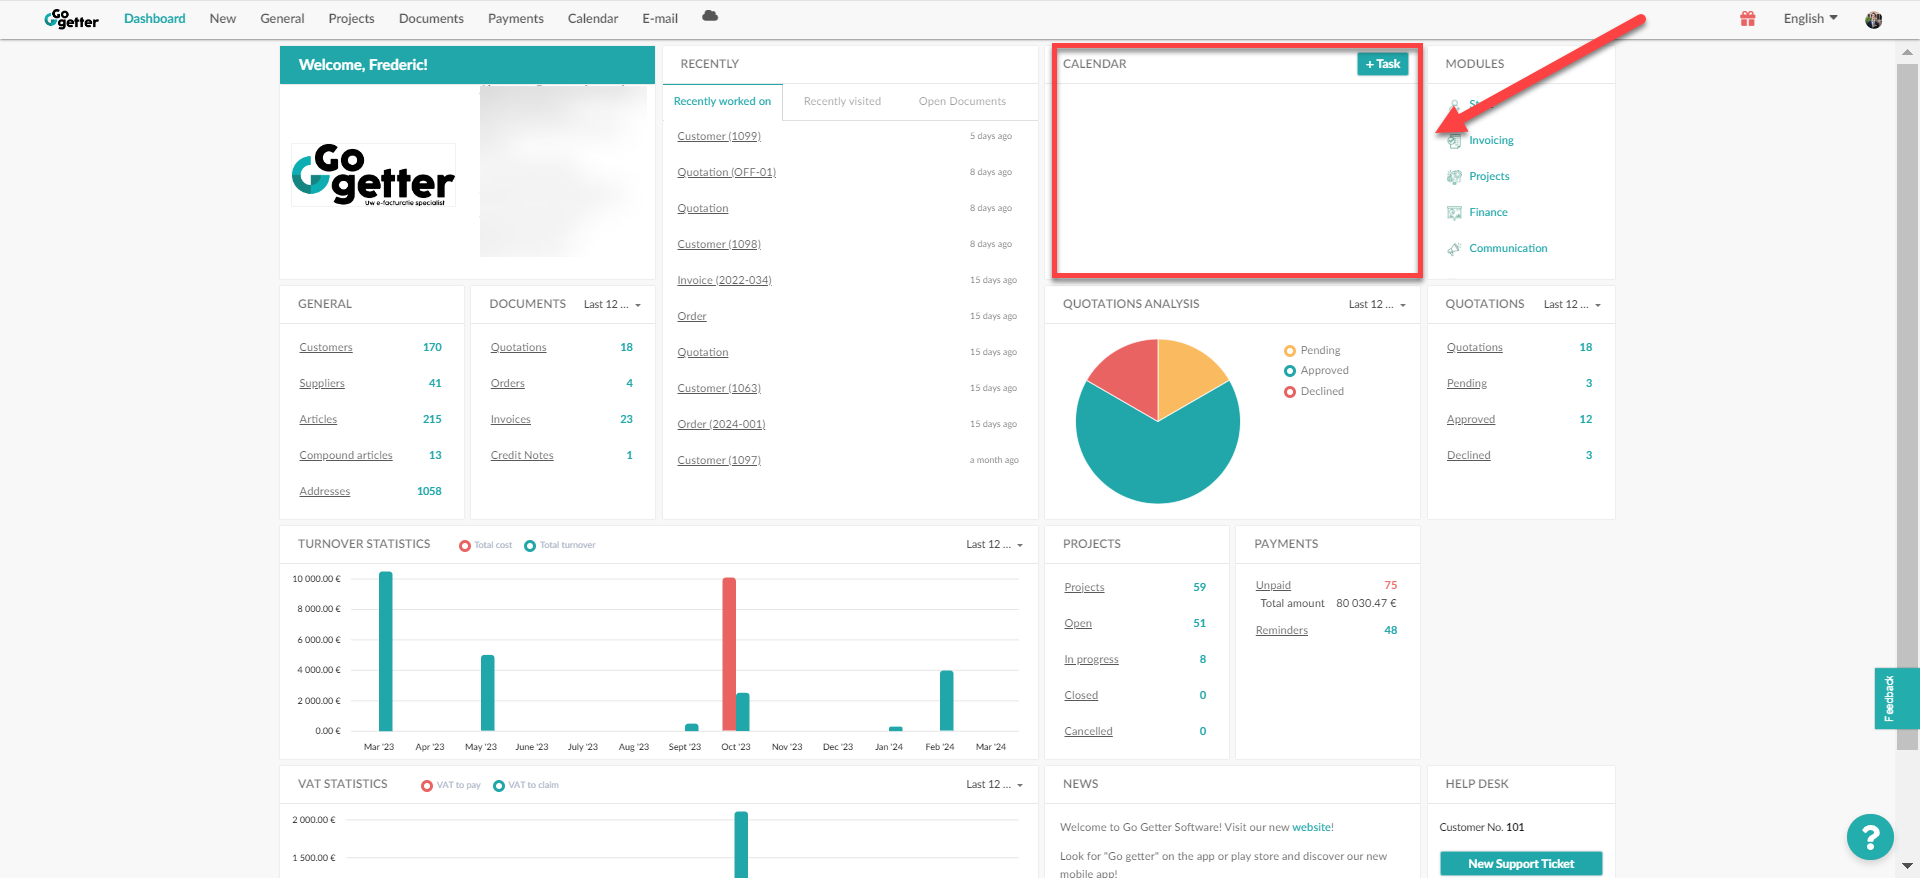This screenshot has height=878, width=1920.
Task: Open Customers link in General panel
Action: (326, 348)
